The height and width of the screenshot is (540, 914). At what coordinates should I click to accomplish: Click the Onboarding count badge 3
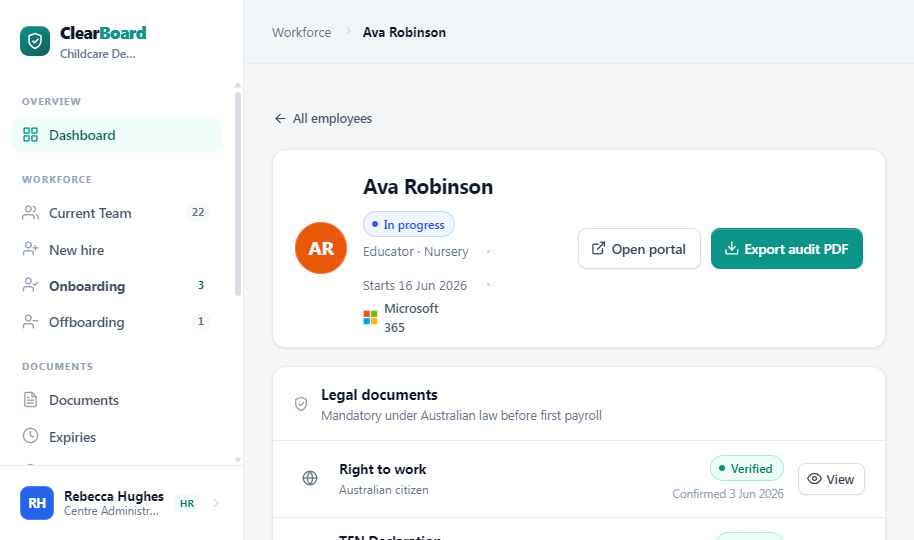click(201, 285)
